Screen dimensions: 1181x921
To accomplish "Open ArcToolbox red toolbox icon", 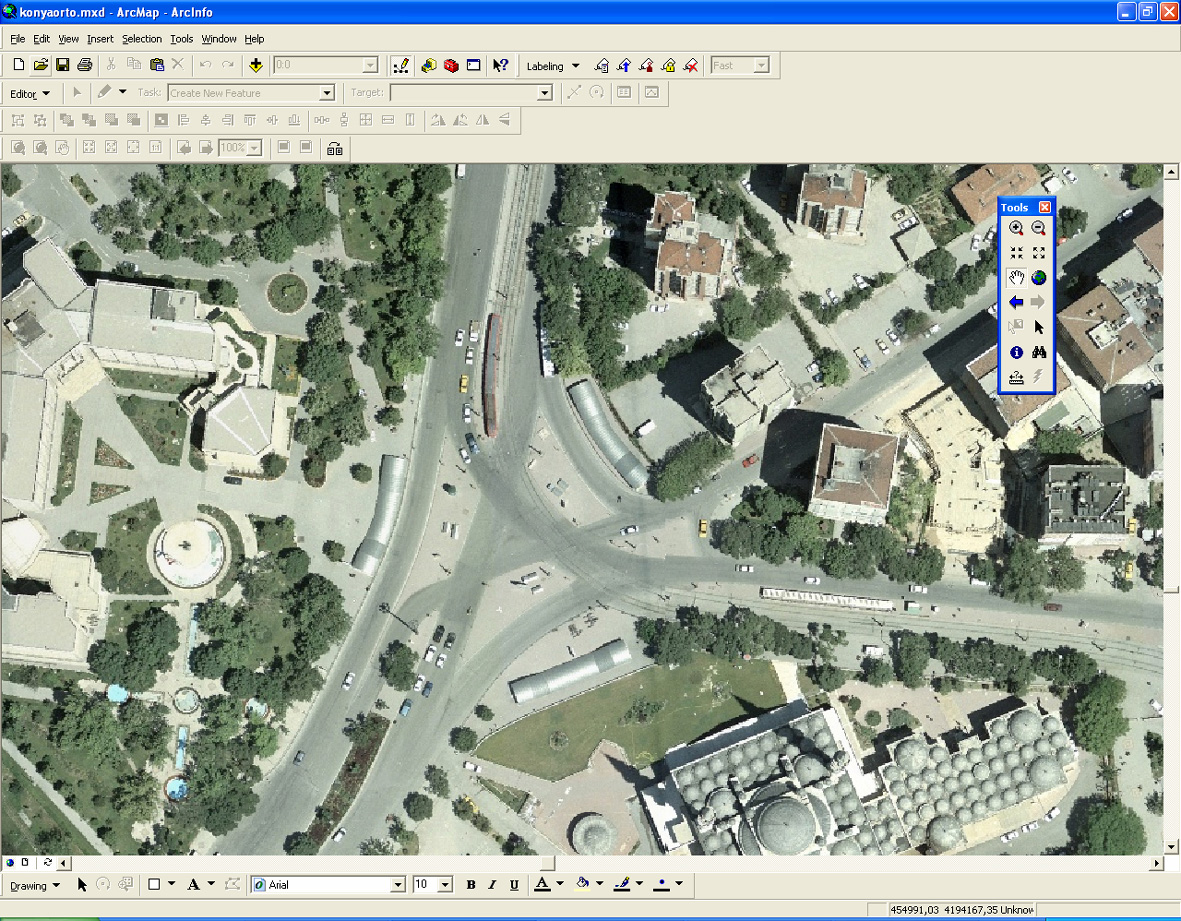I will click(451, 66).
